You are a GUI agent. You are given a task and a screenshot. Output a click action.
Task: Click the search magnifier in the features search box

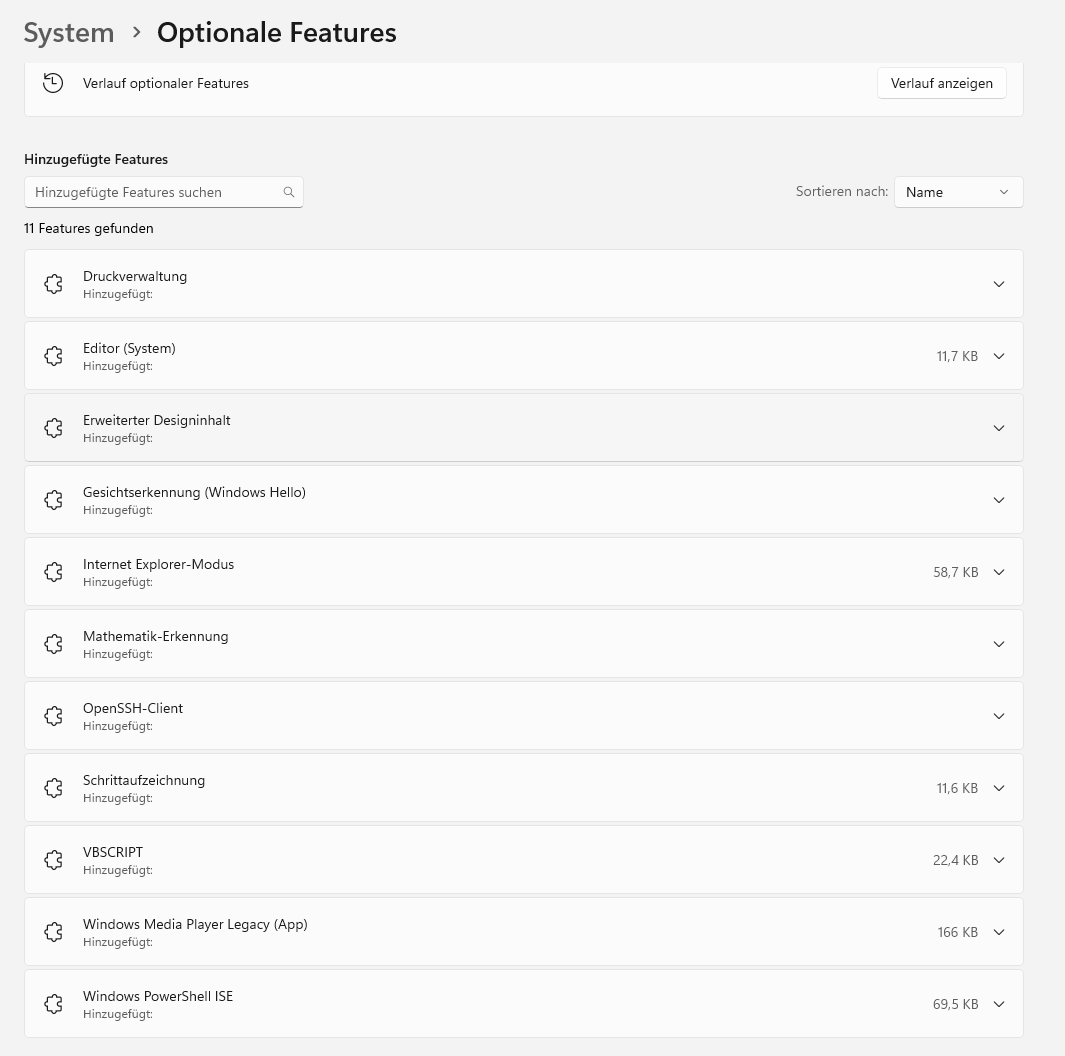289,192
